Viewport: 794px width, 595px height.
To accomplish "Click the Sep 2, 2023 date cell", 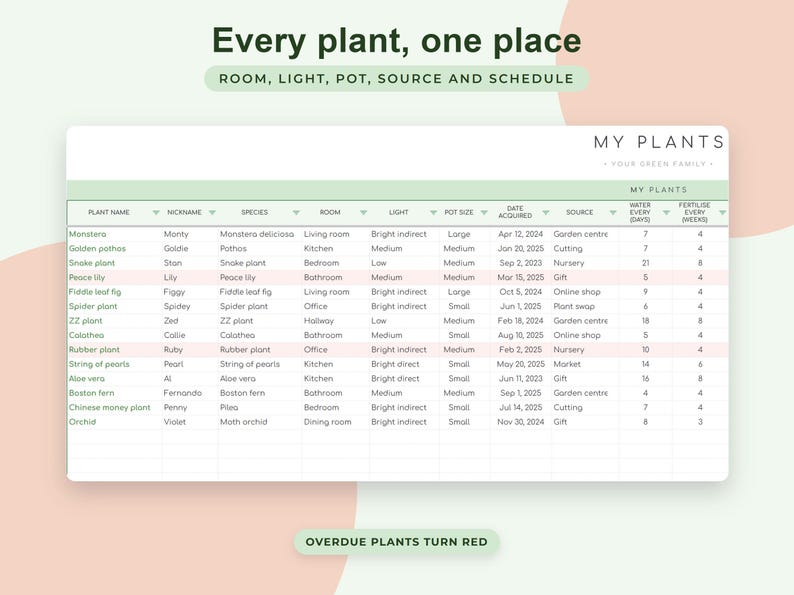I will tap(521, 263).
